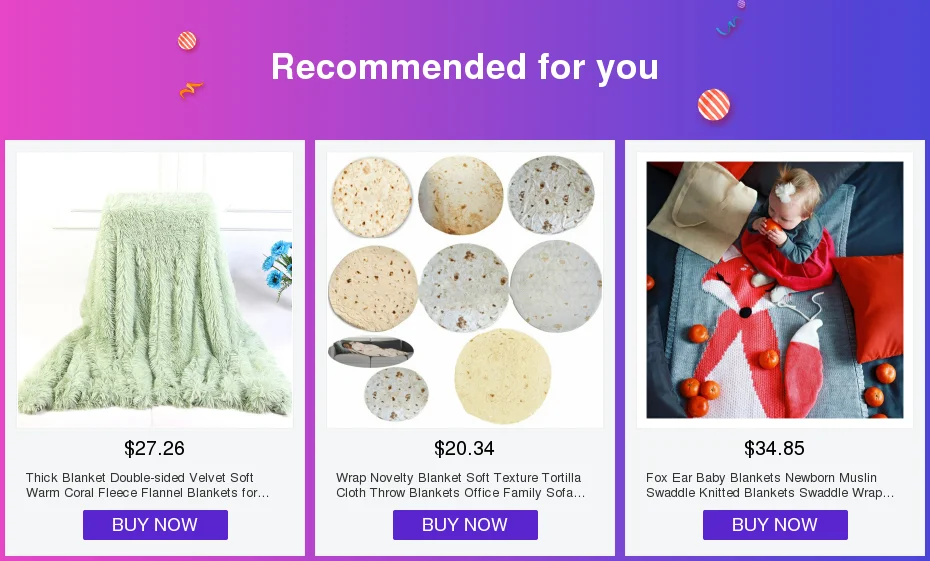930x561 pixels.
Task: Buy the $27.26 thick velvet blanket
Action: 155,525
